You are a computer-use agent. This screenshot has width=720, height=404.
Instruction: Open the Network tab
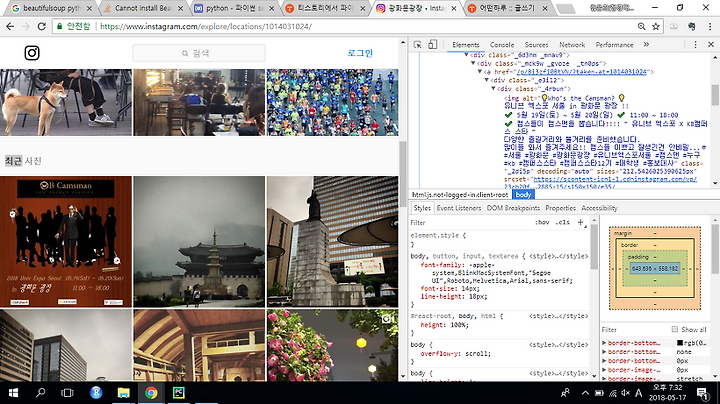pos(572,45)
